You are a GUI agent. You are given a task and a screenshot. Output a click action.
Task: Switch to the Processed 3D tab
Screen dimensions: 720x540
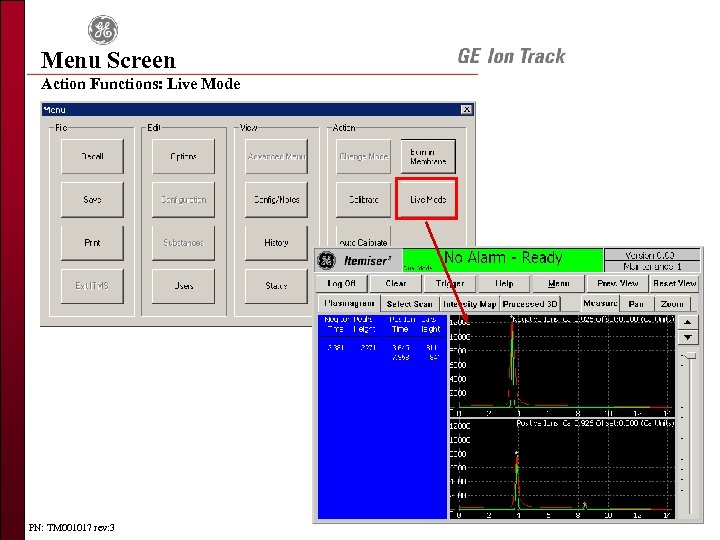pyautogui.click(x=530, y=304)
